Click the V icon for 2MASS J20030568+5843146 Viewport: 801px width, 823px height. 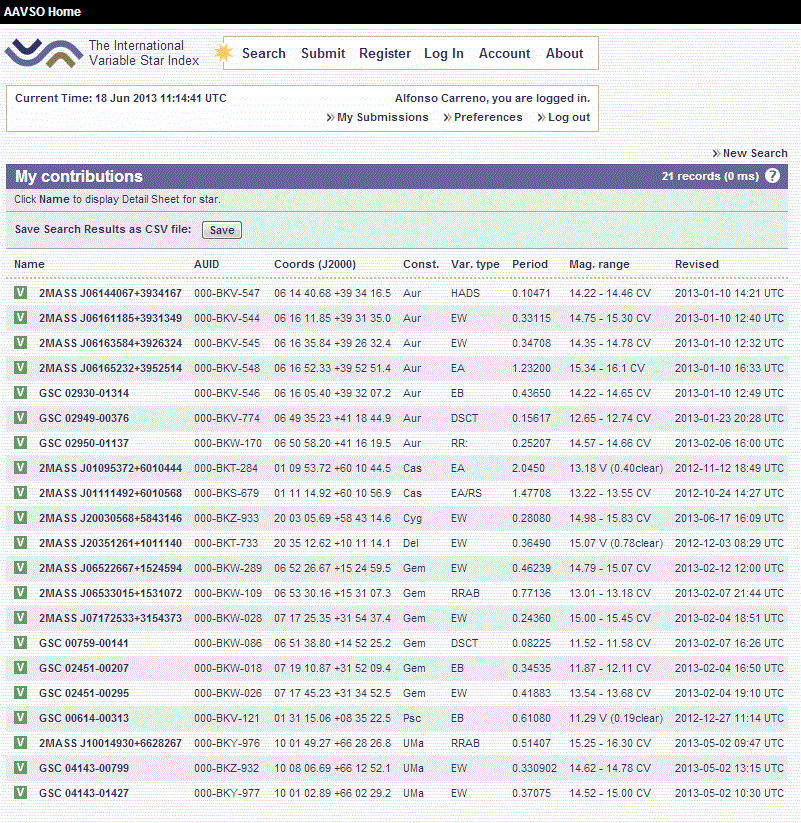click(x=21, y=518)
